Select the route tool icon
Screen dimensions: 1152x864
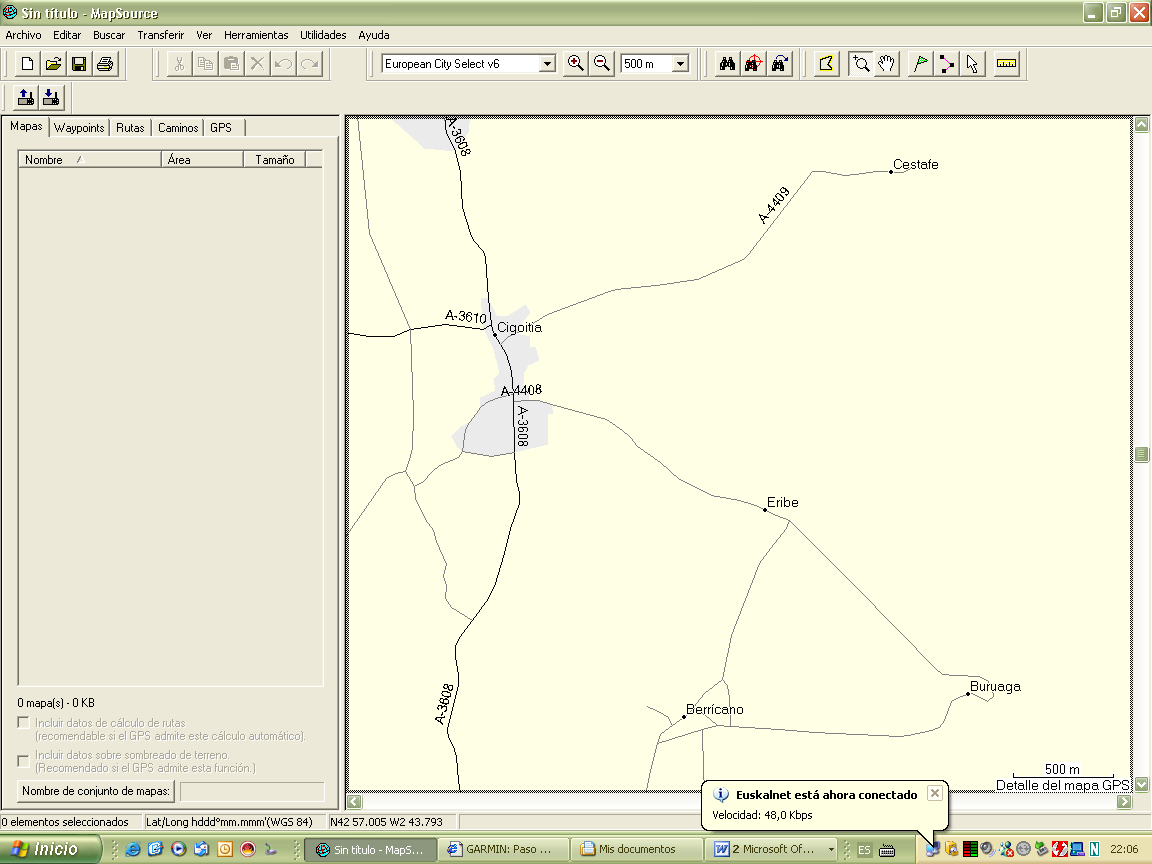[946, 64]
